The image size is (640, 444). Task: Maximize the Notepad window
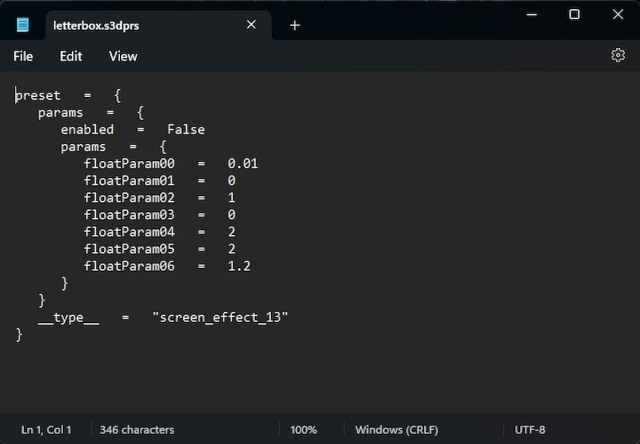pyautogui.click(x=574, y=14)
